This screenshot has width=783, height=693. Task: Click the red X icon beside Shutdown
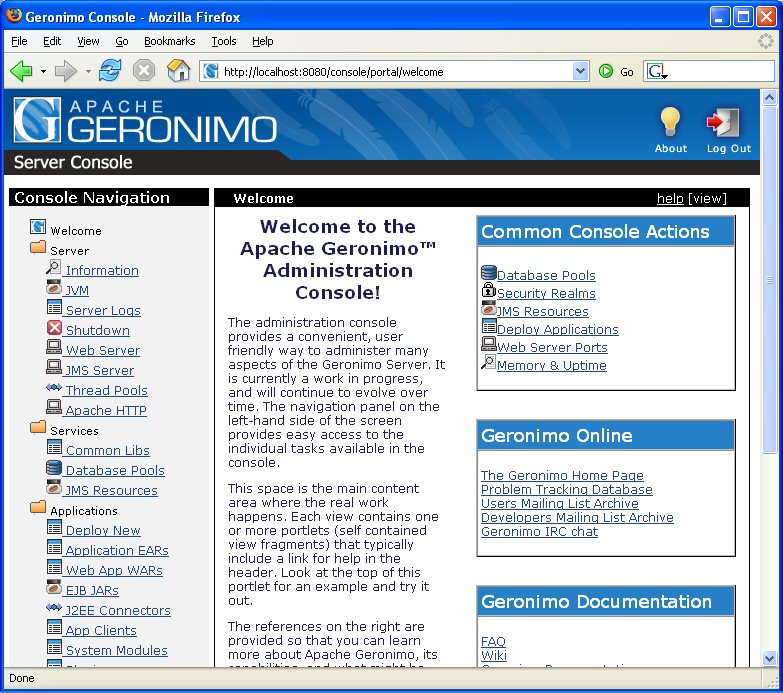(x=54, y=328)
